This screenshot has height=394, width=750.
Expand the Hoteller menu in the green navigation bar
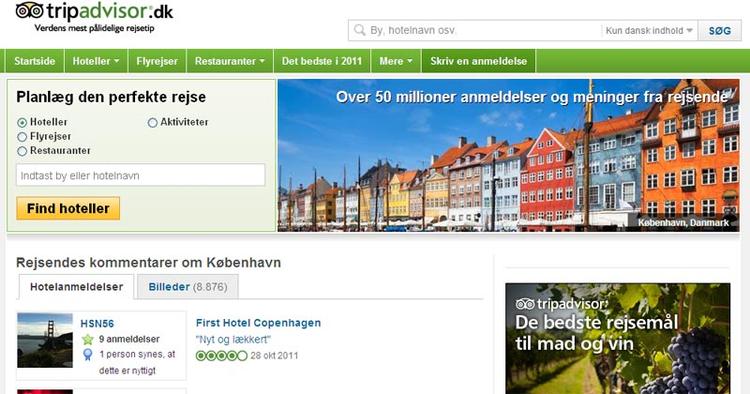point(96,61)
